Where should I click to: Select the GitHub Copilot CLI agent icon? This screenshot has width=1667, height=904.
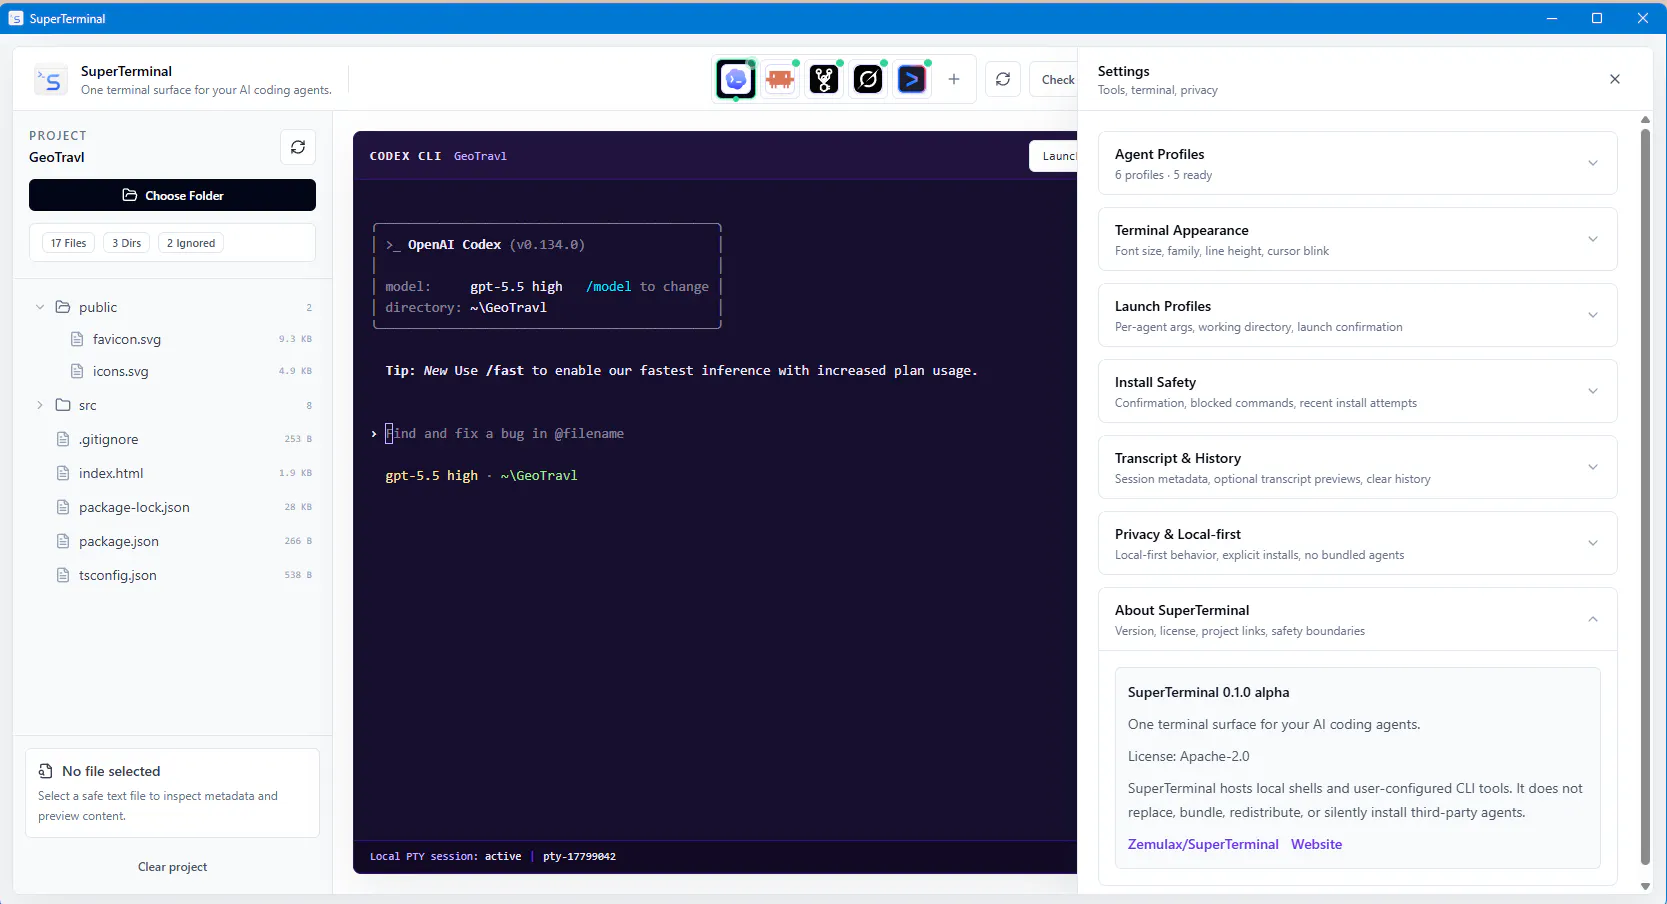pyautogui.click(x=824, y=79)
